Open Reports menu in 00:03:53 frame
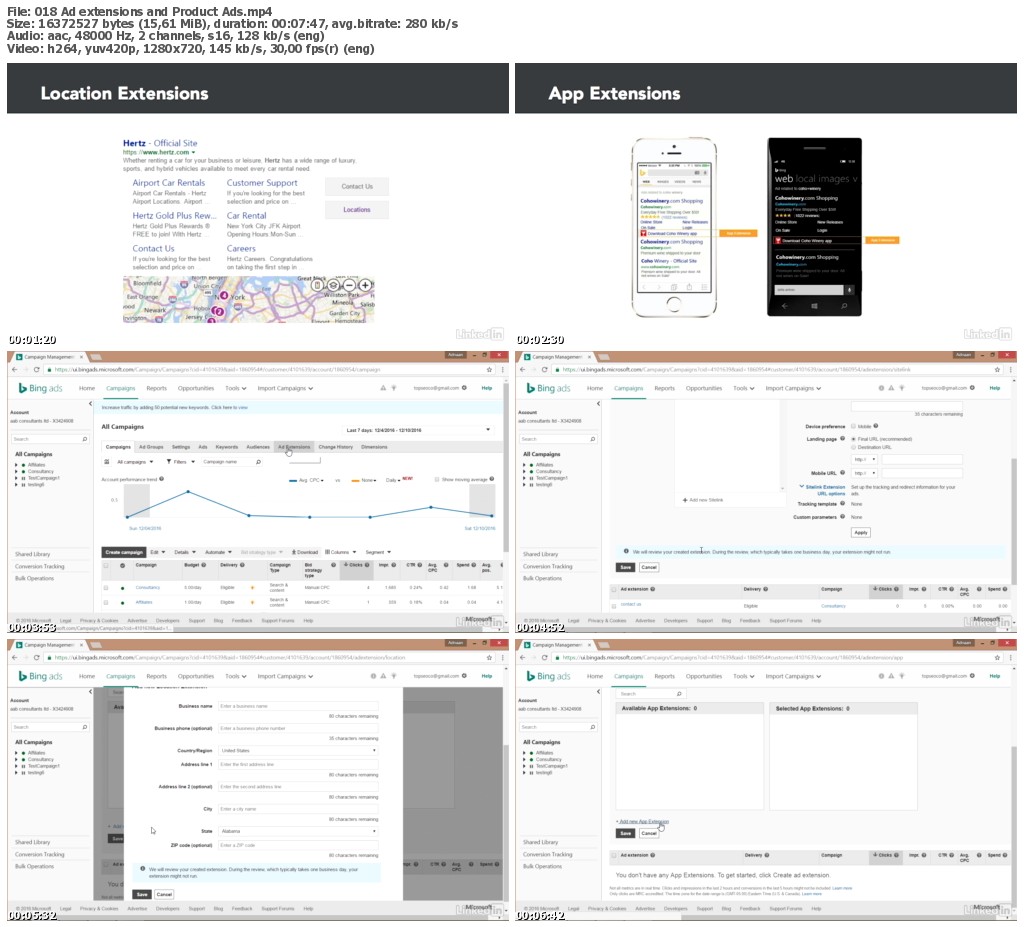The width and height of the screenshot is (1024, 927). pos(156,388)
